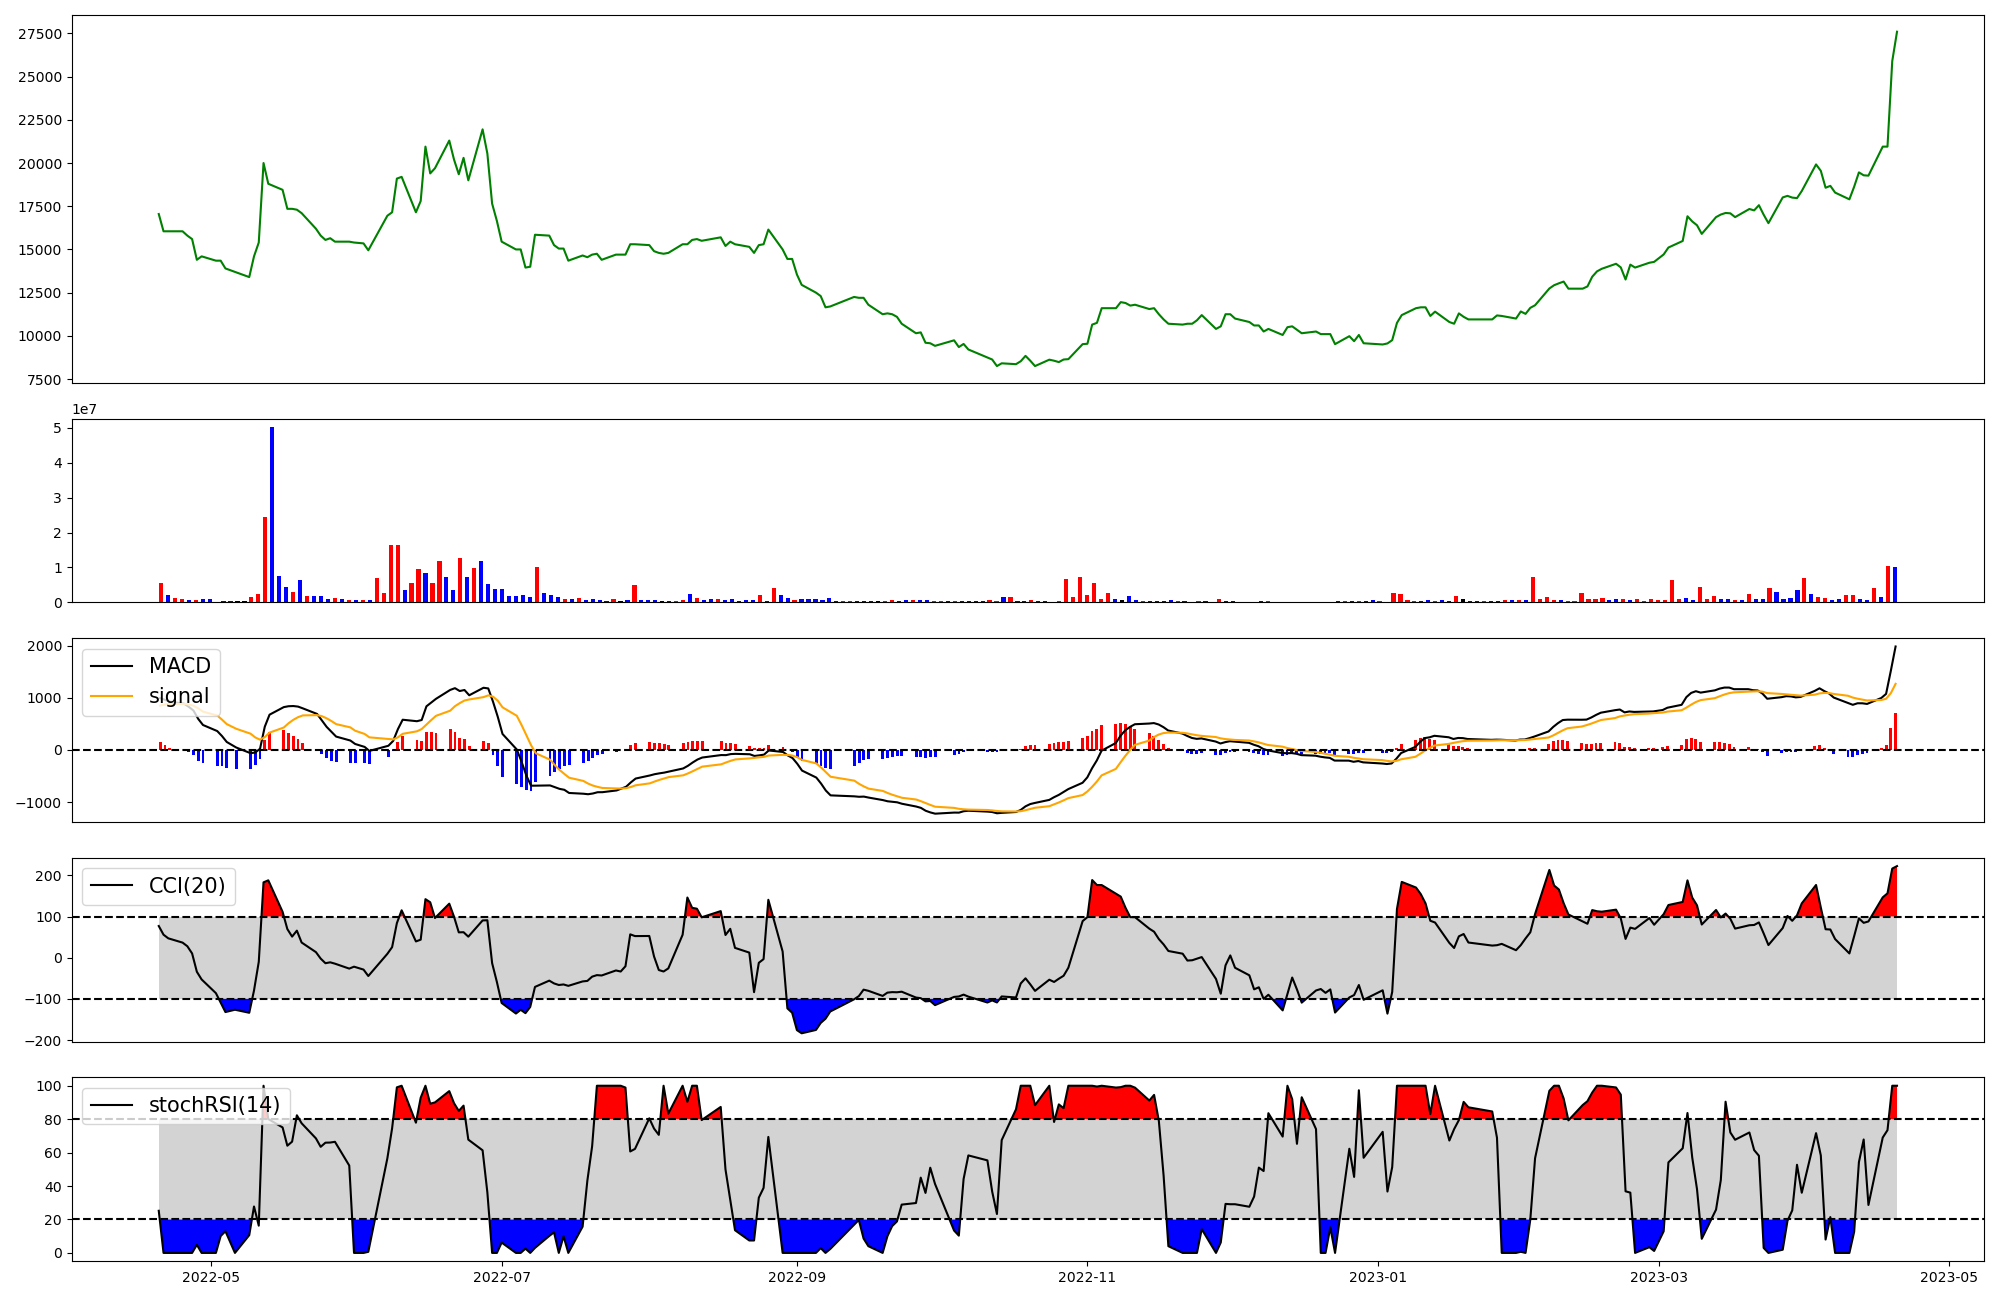The width and height of the screenshot is (2000, 1300).
Task: Click the volume axis label 5
Action: (58, 428)
